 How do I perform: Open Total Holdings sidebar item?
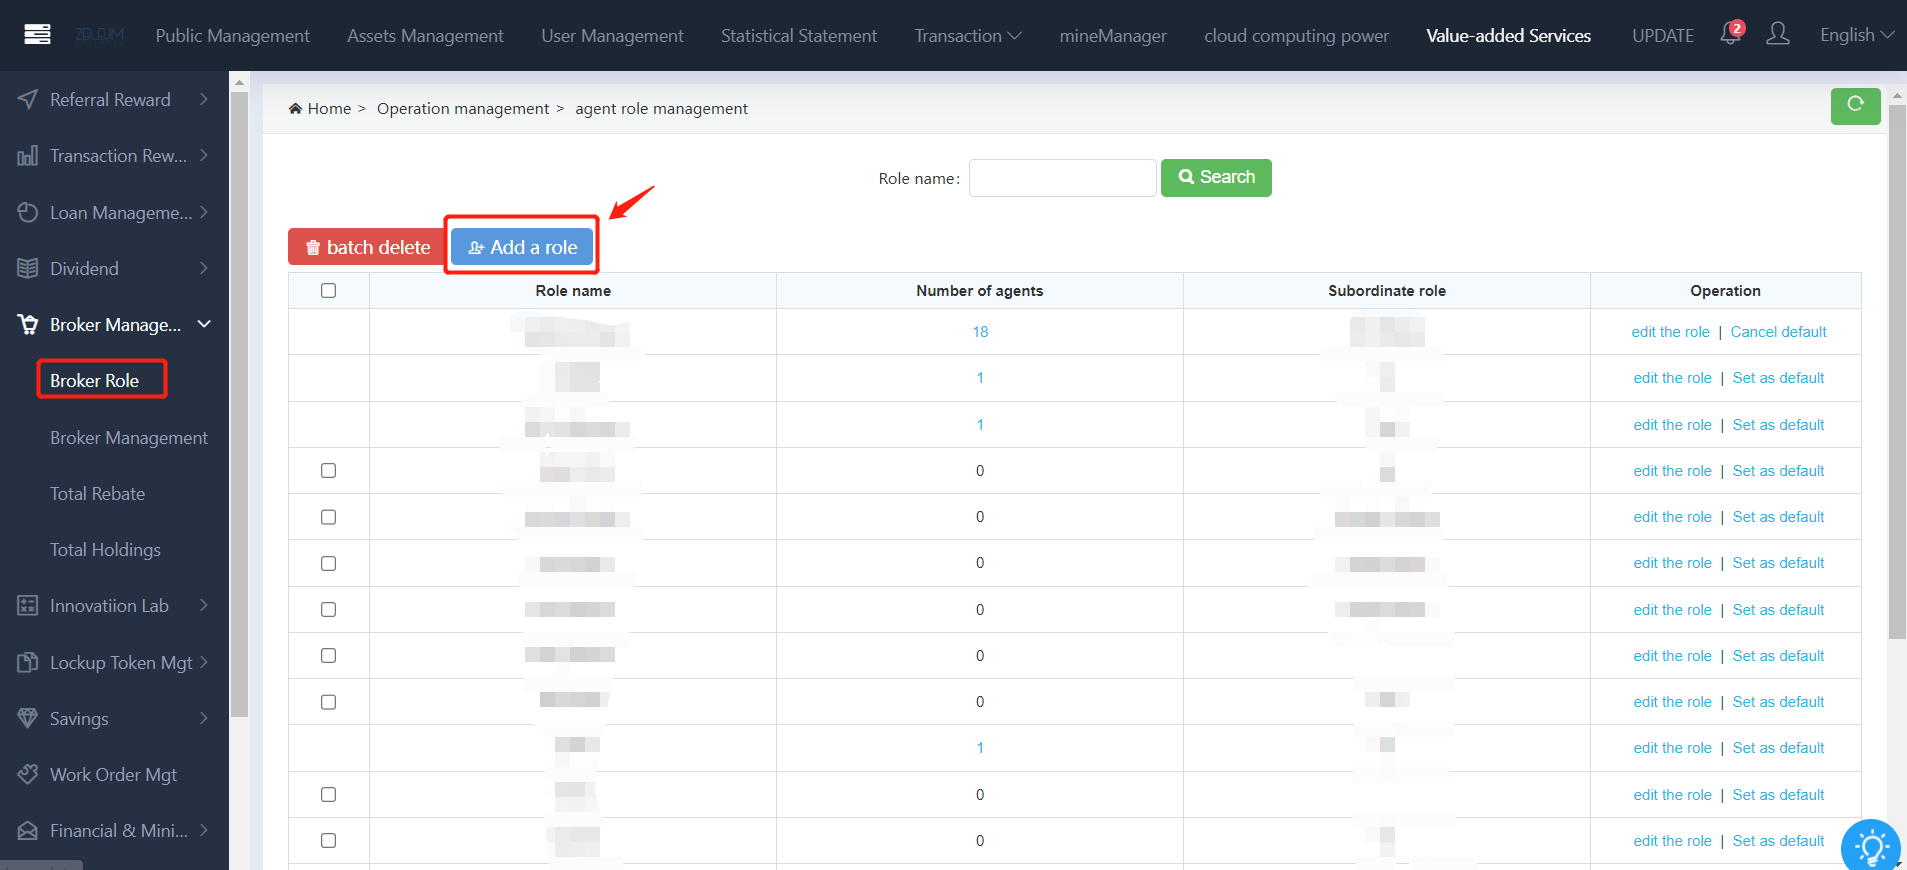coord(105,550)
